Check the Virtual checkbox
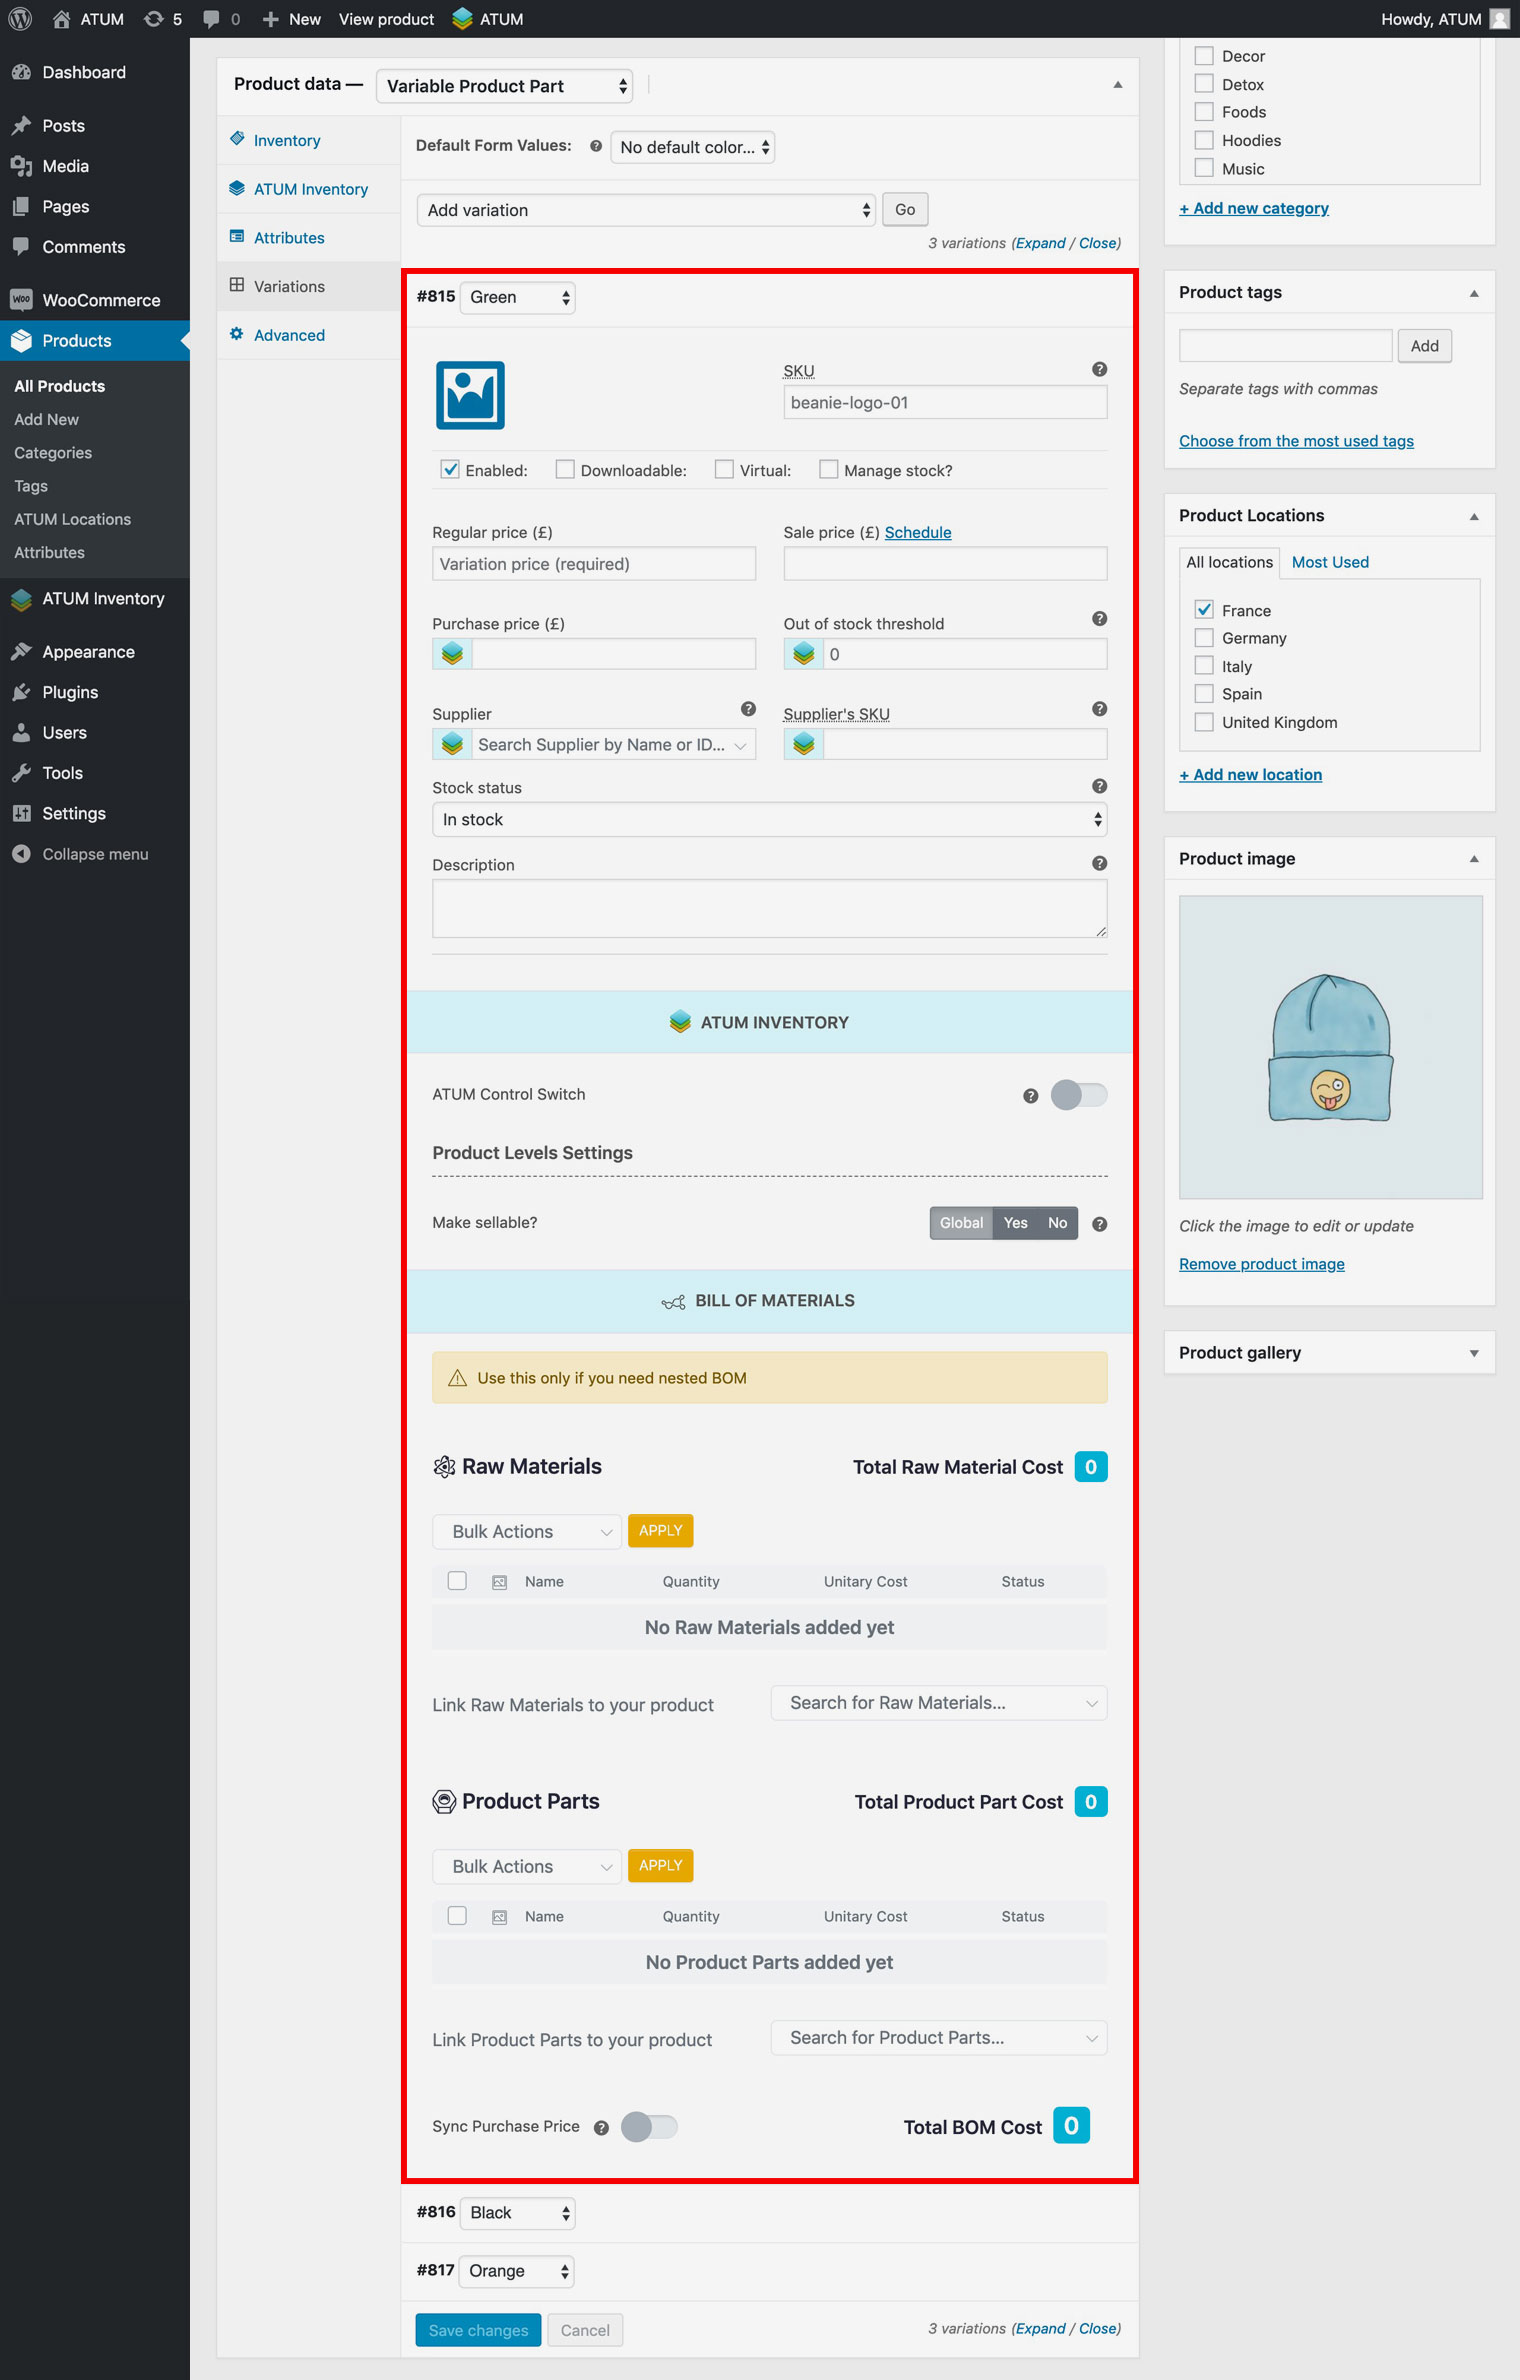 (x=724, y=469)
